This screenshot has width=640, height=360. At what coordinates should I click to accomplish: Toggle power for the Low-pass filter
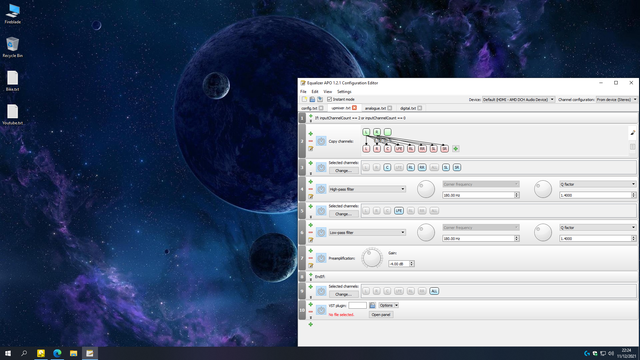[321, 232]
